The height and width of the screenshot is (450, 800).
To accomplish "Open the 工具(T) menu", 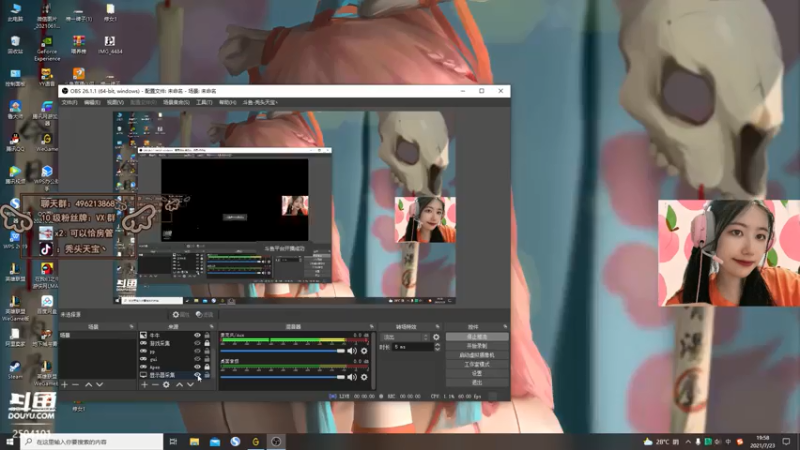I will (204, 103).
